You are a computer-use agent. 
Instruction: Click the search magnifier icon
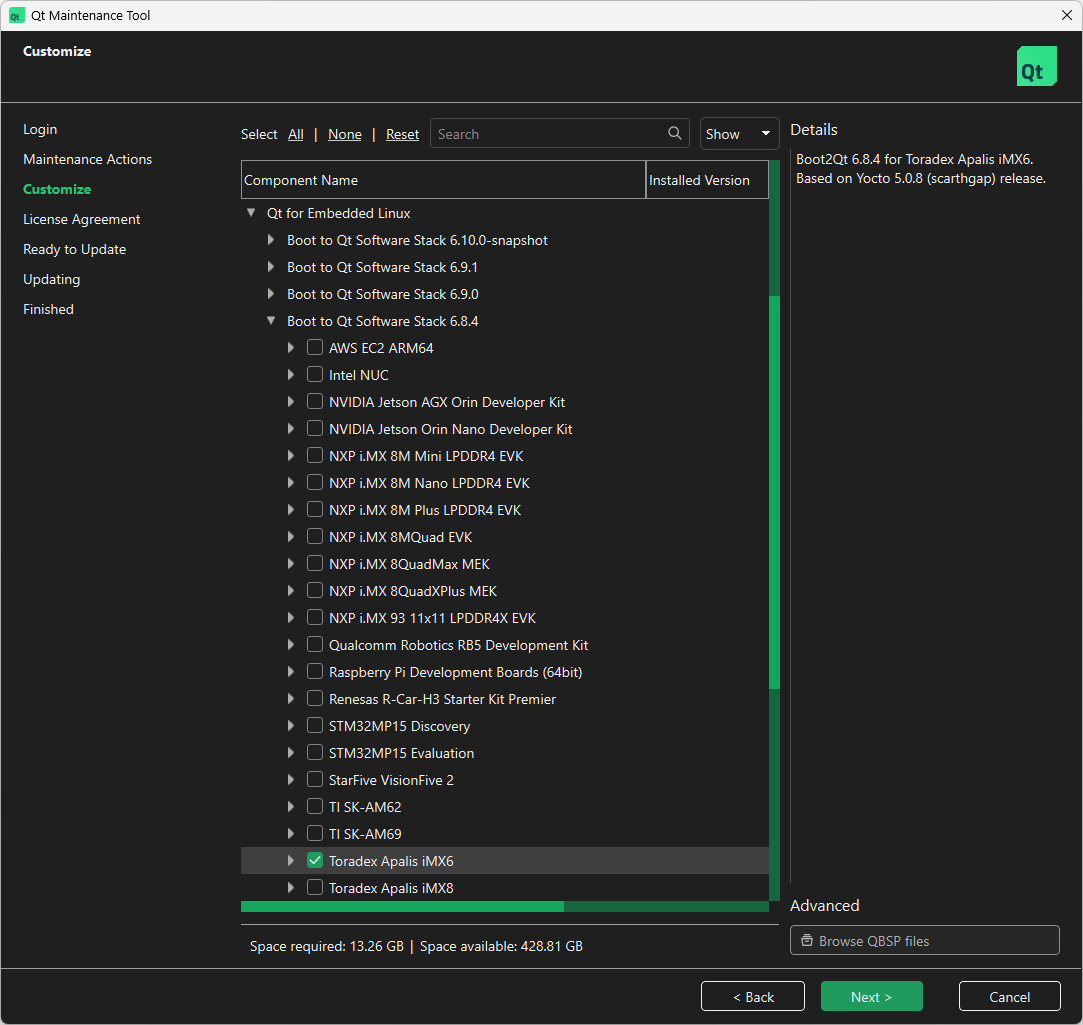676,134
